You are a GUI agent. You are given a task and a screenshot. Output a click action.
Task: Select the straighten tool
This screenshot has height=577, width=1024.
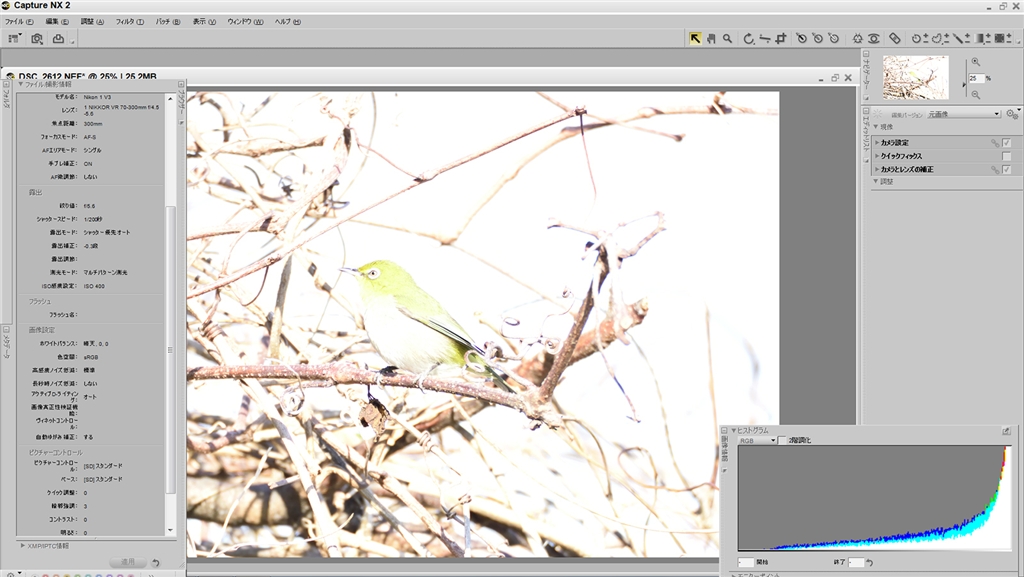point(765,39)
